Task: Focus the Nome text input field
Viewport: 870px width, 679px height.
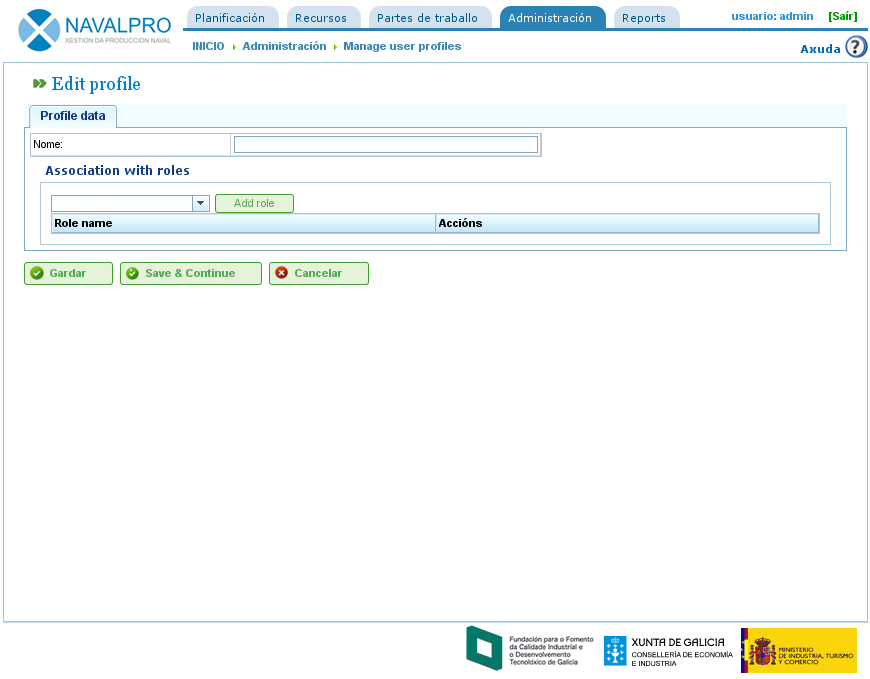Action: (x=385, y=145)
